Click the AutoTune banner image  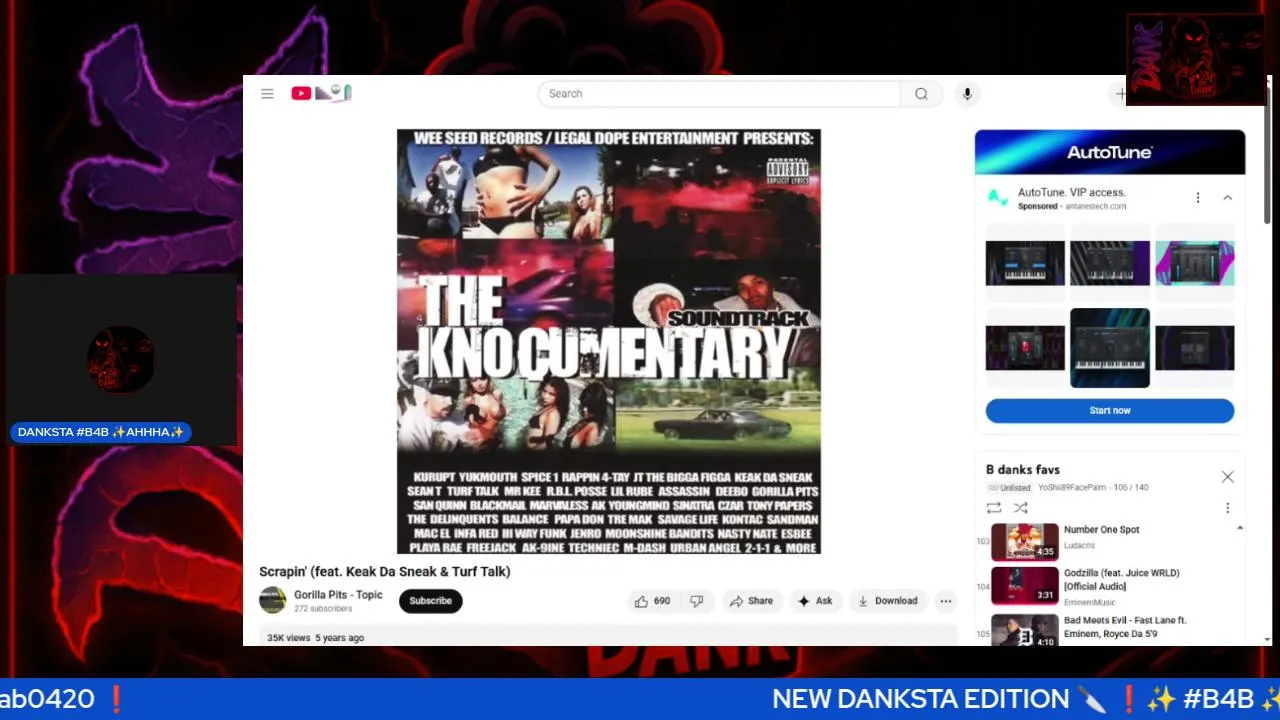[1110, 152]
